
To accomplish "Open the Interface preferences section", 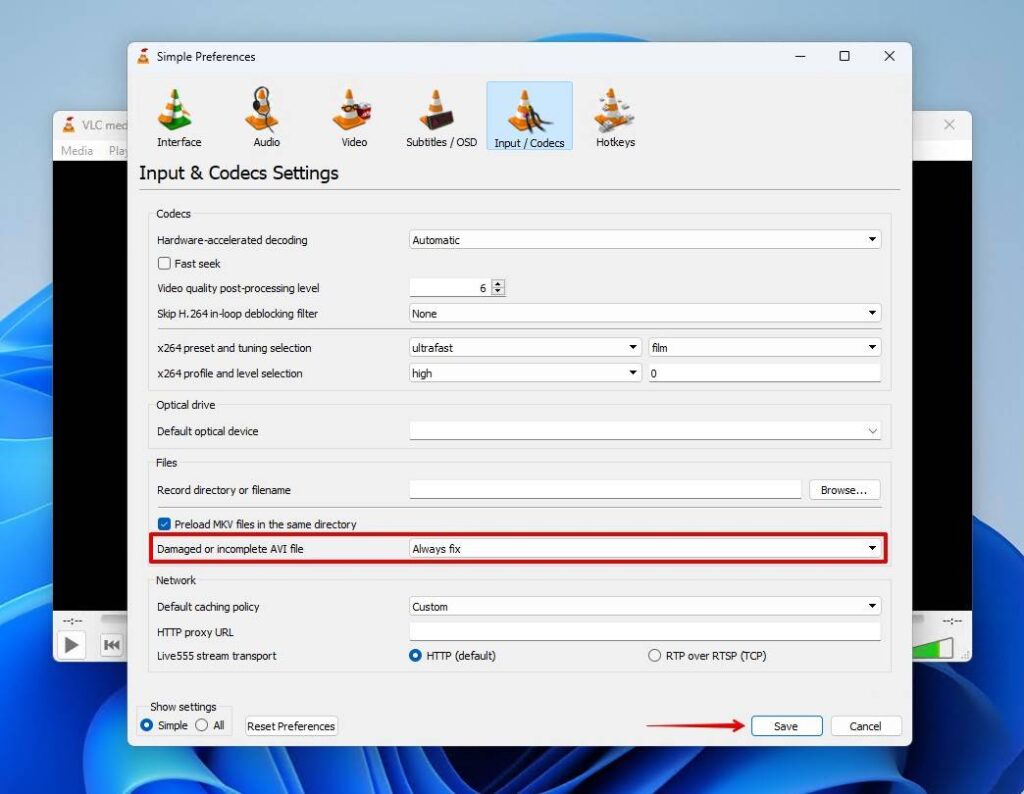I will (178, 114).
